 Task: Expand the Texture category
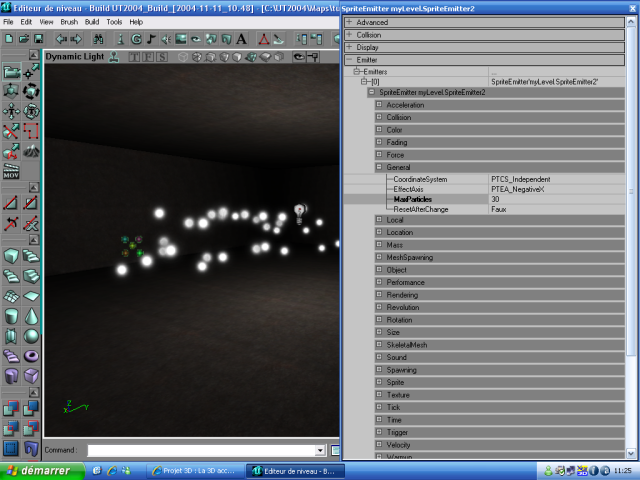(x=379, y=394)
